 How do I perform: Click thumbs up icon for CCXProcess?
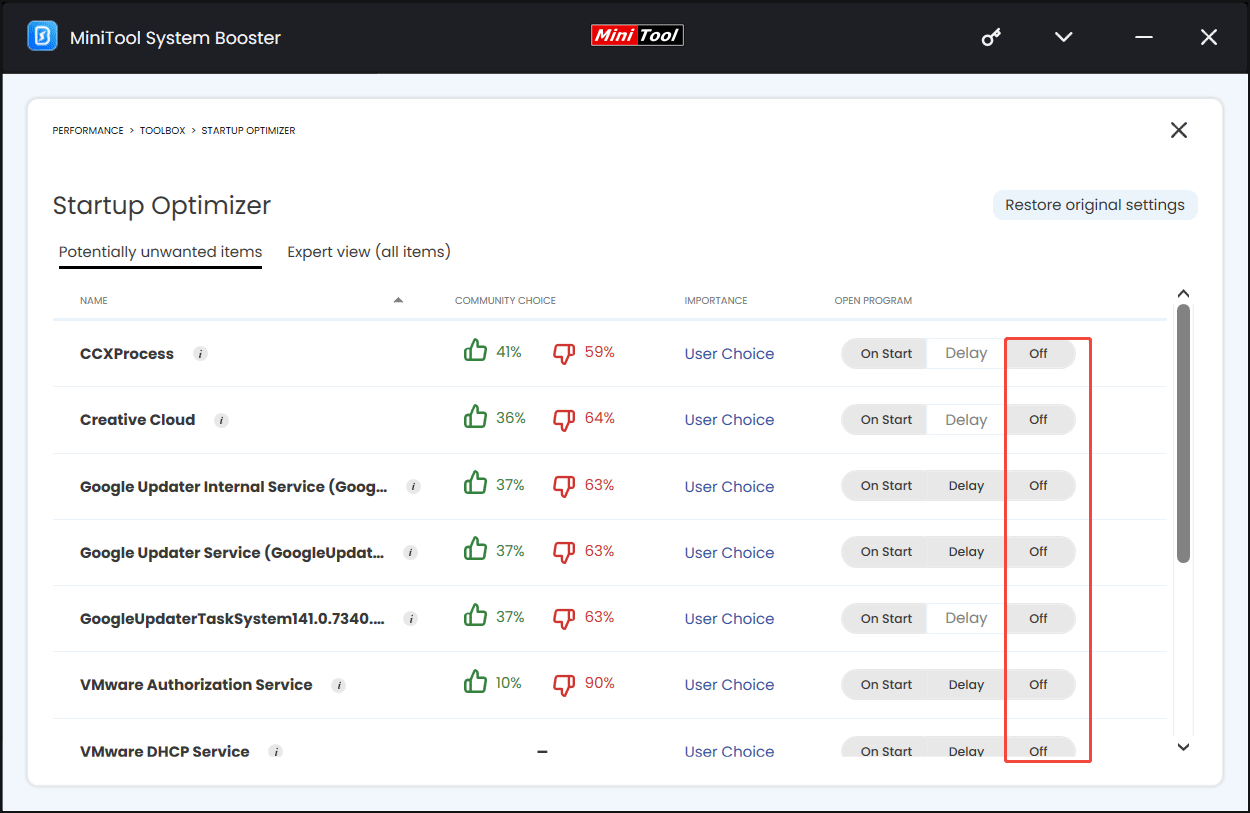pyautogui.click(x=475, y=351)
